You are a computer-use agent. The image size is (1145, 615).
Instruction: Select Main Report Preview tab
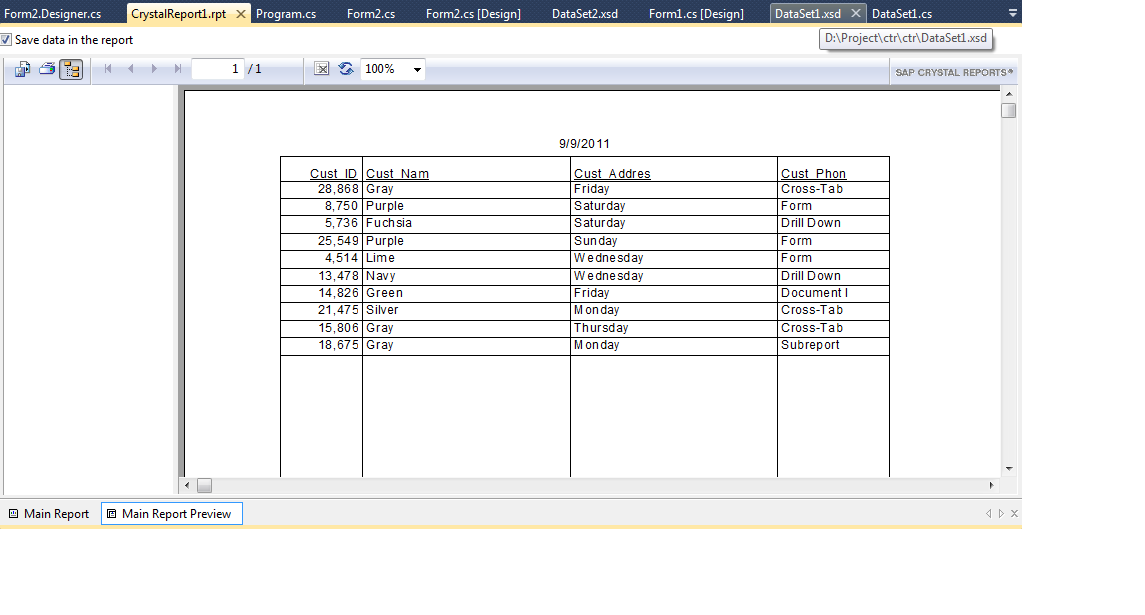point(172,513)
